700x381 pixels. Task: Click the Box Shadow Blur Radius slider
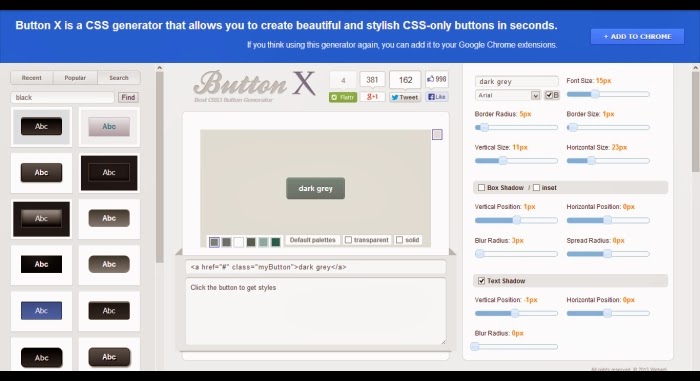516,254
